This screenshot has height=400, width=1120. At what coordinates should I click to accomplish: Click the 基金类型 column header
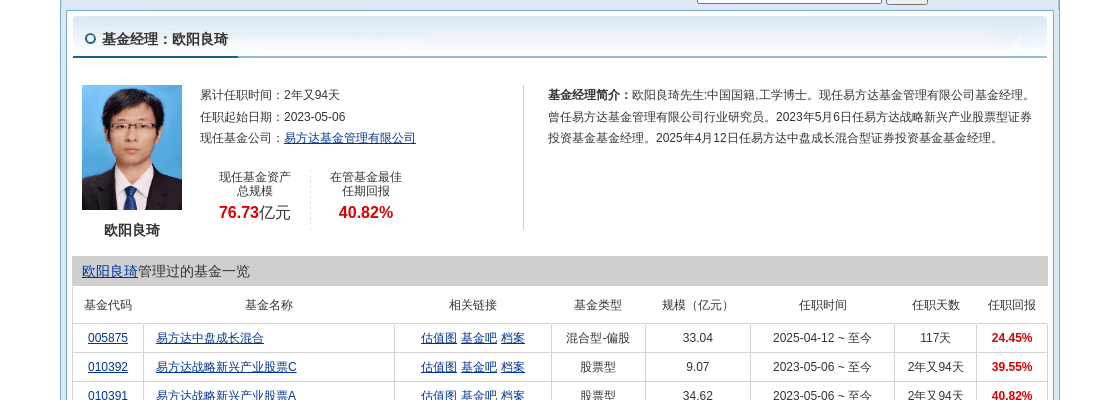point(598,305)
